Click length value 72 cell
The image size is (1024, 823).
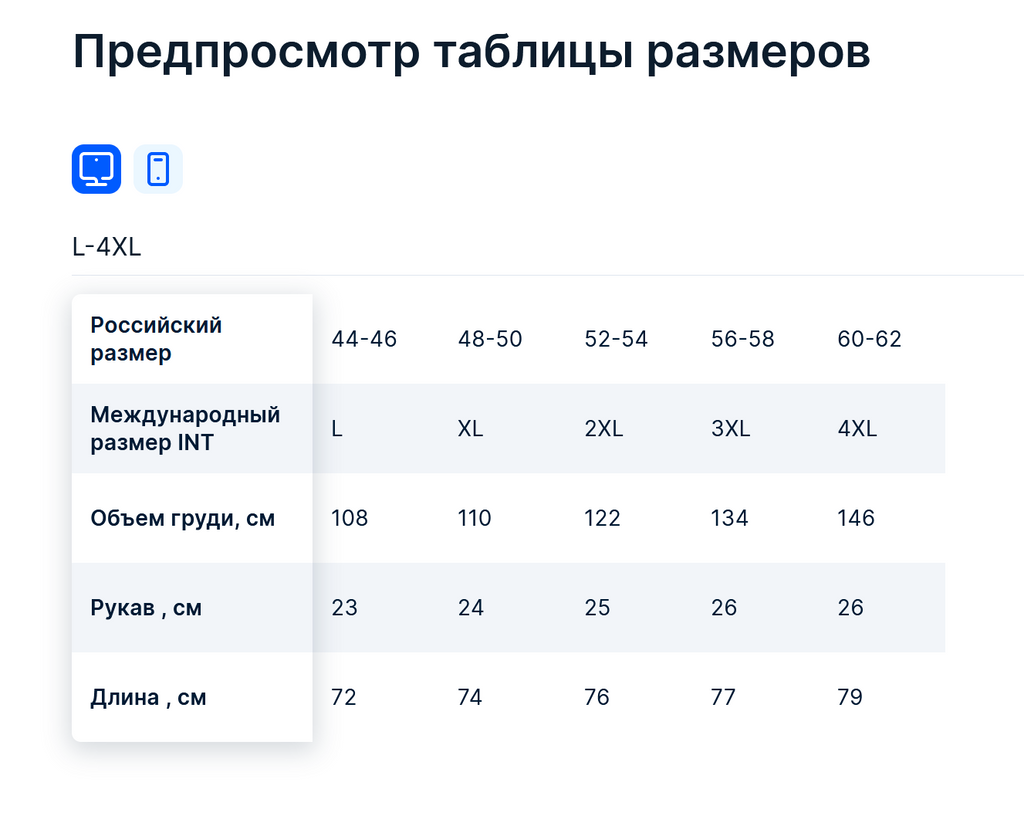[344, 697]
